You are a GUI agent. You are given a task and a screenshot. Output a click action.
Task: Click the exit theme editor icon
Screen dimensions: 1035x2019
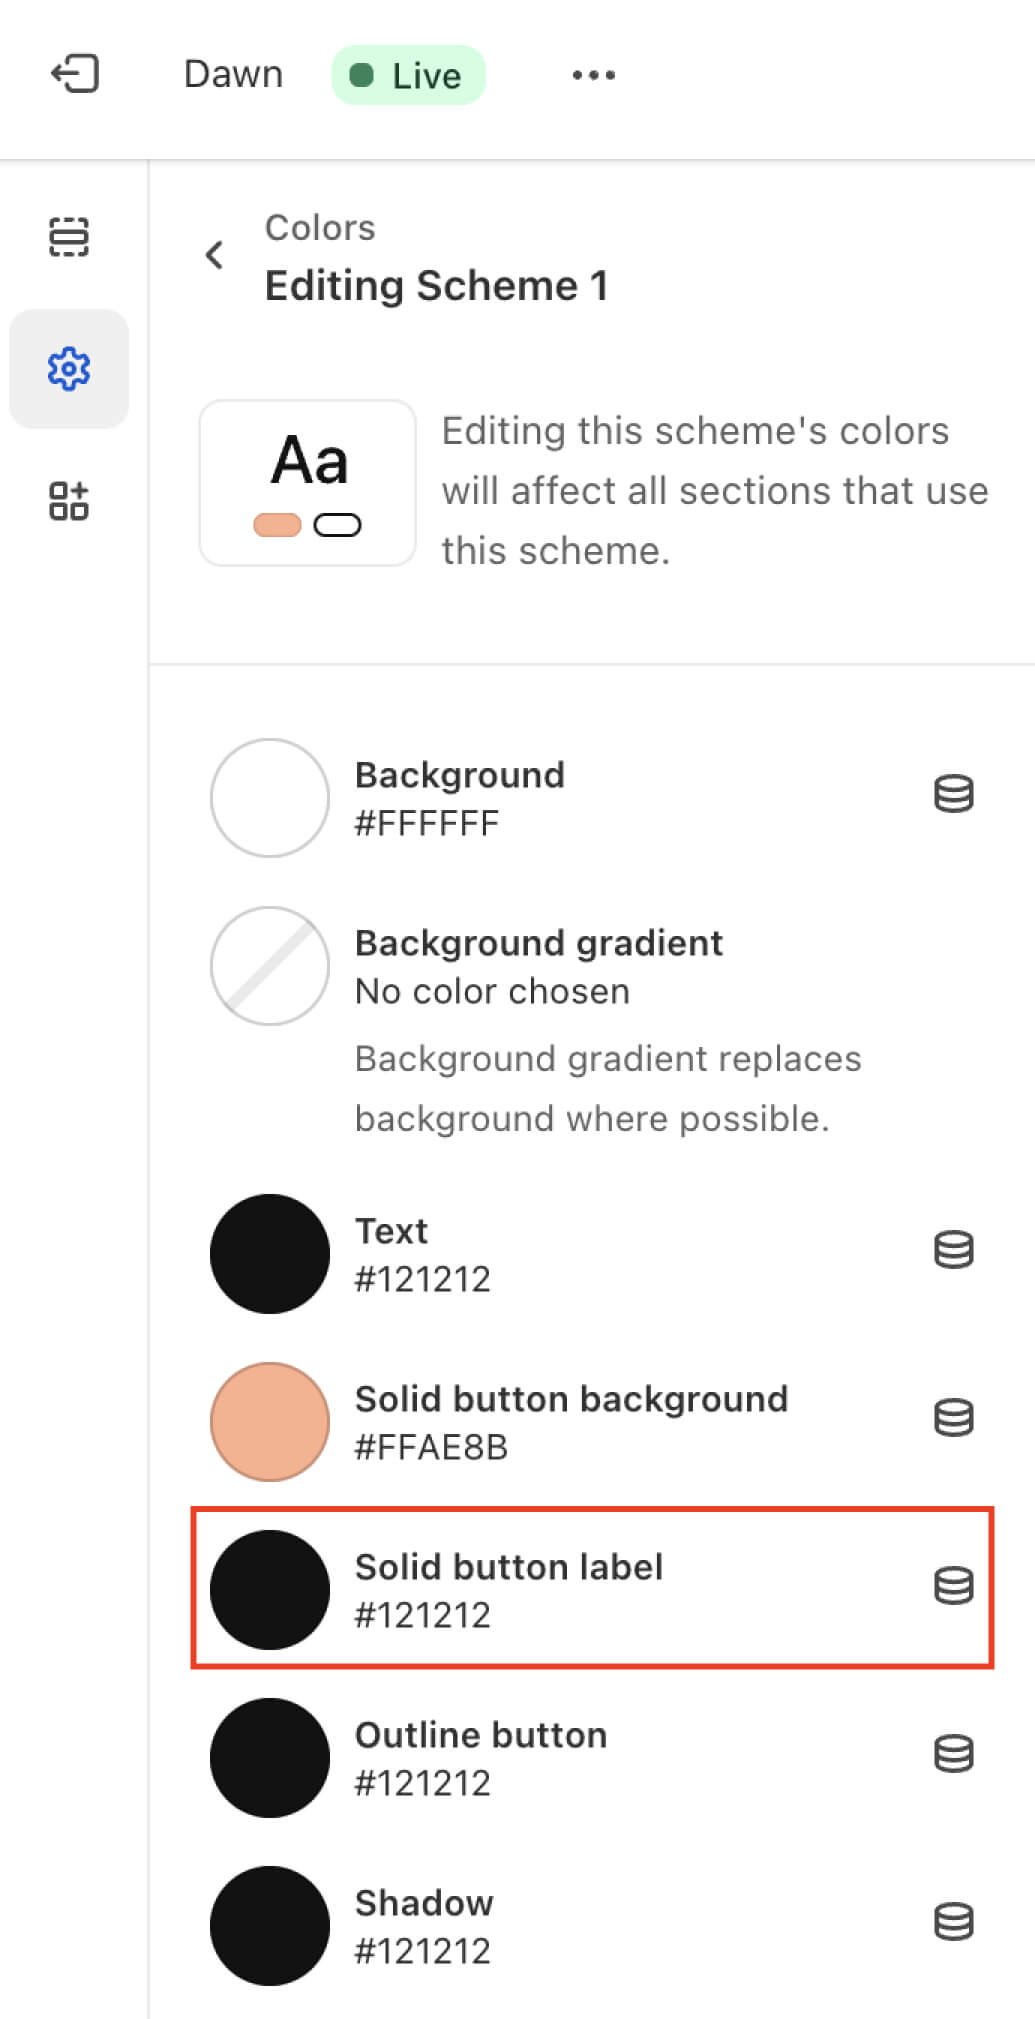click(75, 74)
